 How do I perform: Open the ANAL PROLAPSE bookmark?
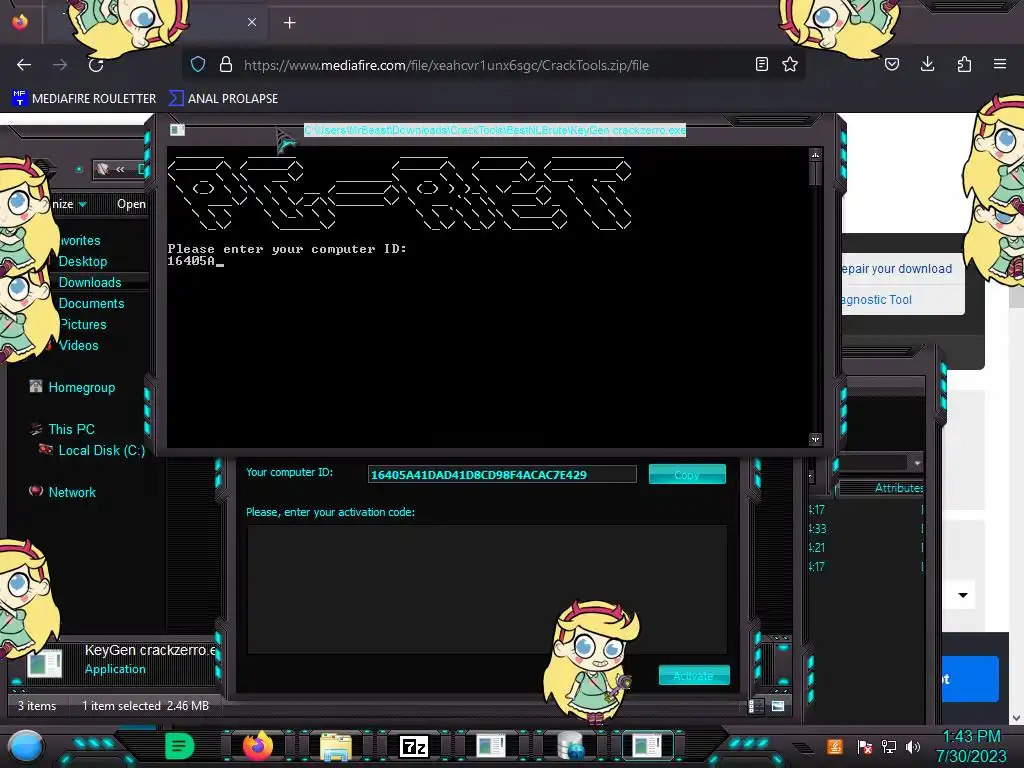tap(223, 99)
